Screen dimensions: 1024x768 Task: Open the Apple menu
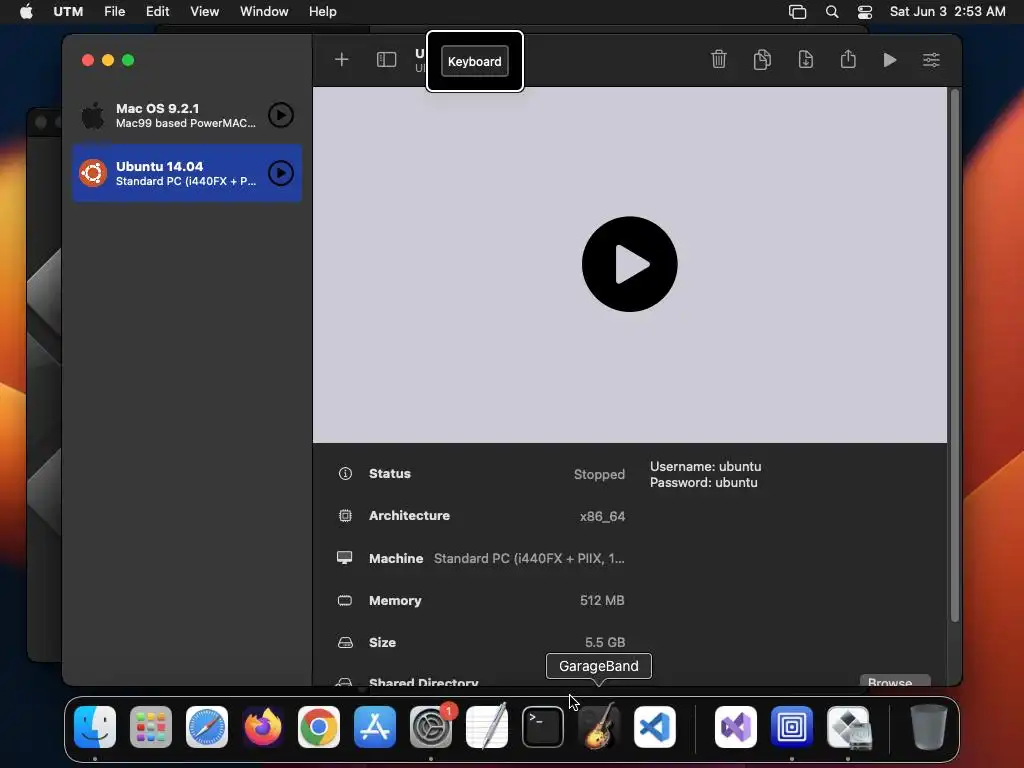(x=26, y=12)
